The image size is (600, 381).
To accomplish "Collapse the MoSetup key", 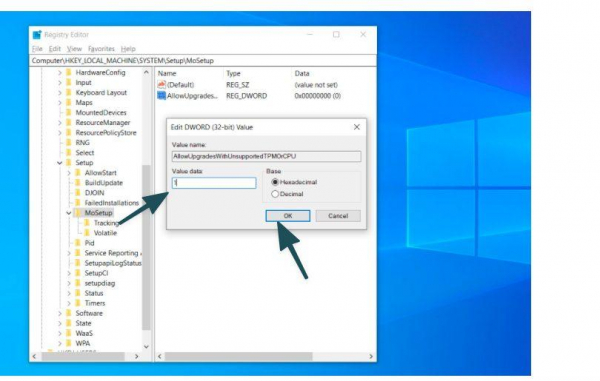I will 69,213.
